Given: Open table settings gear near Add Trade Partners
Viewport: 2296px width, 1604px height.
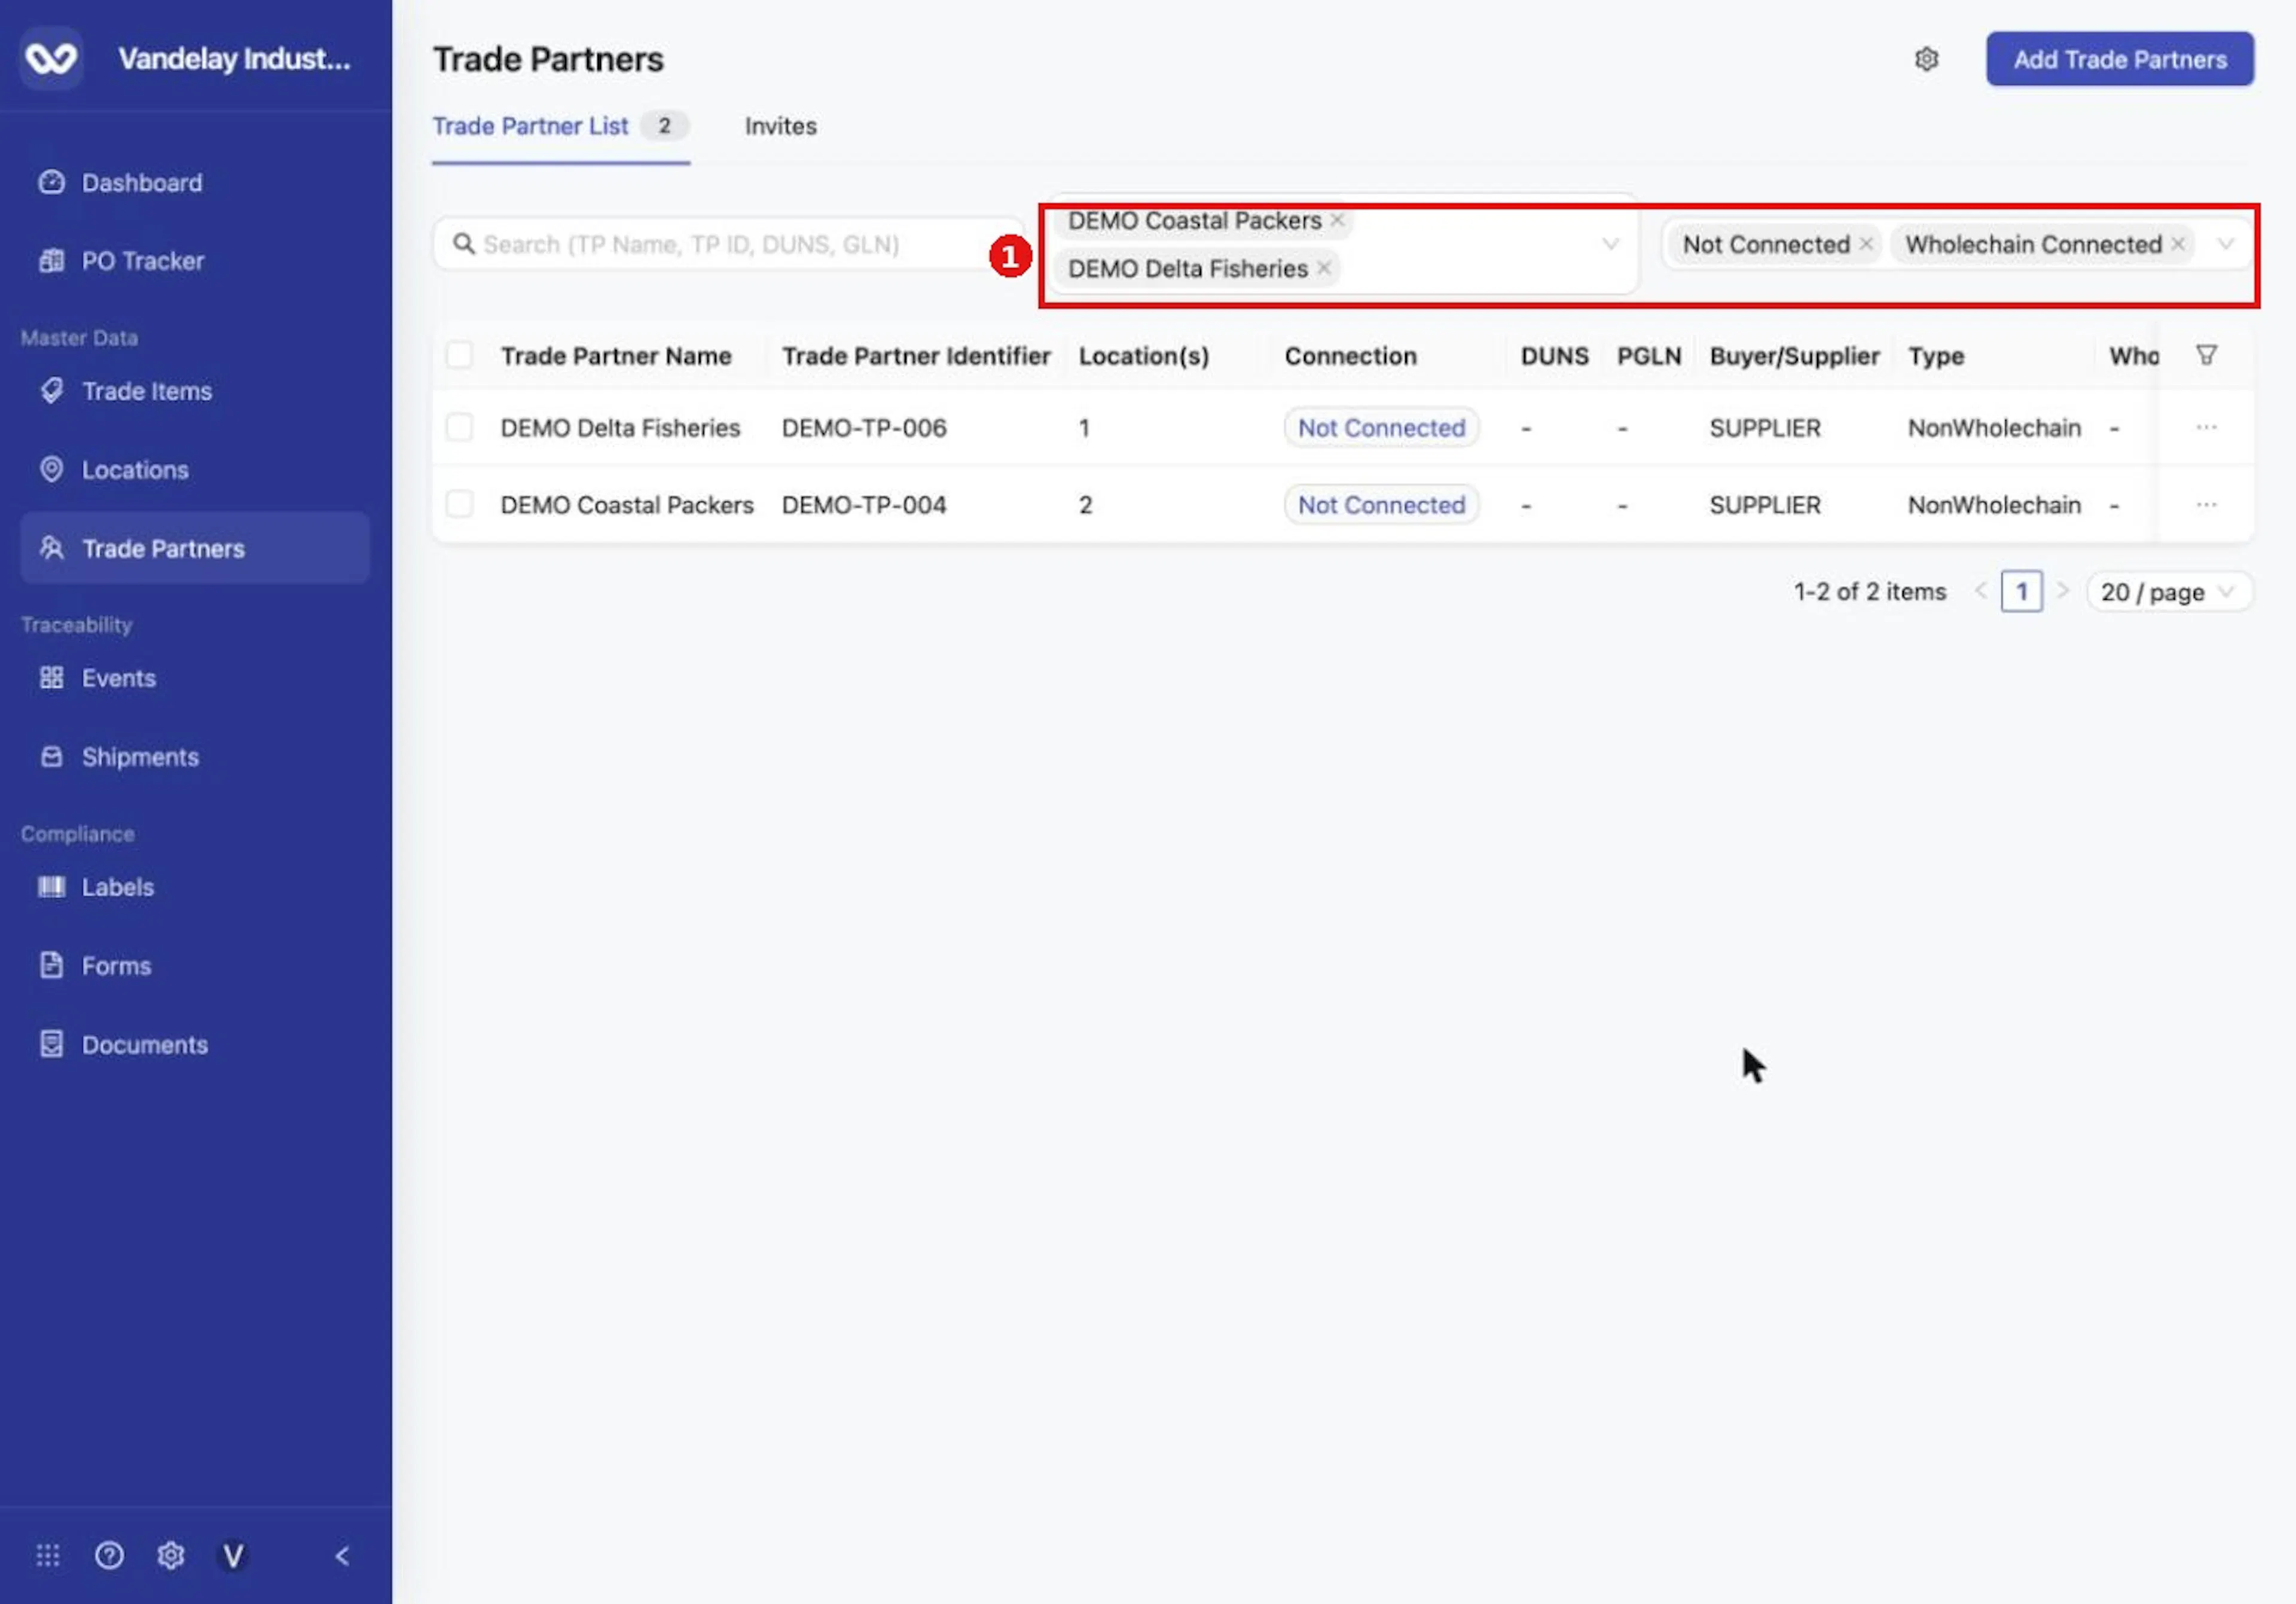Looking at the screenshot, I should (1926, 59).
